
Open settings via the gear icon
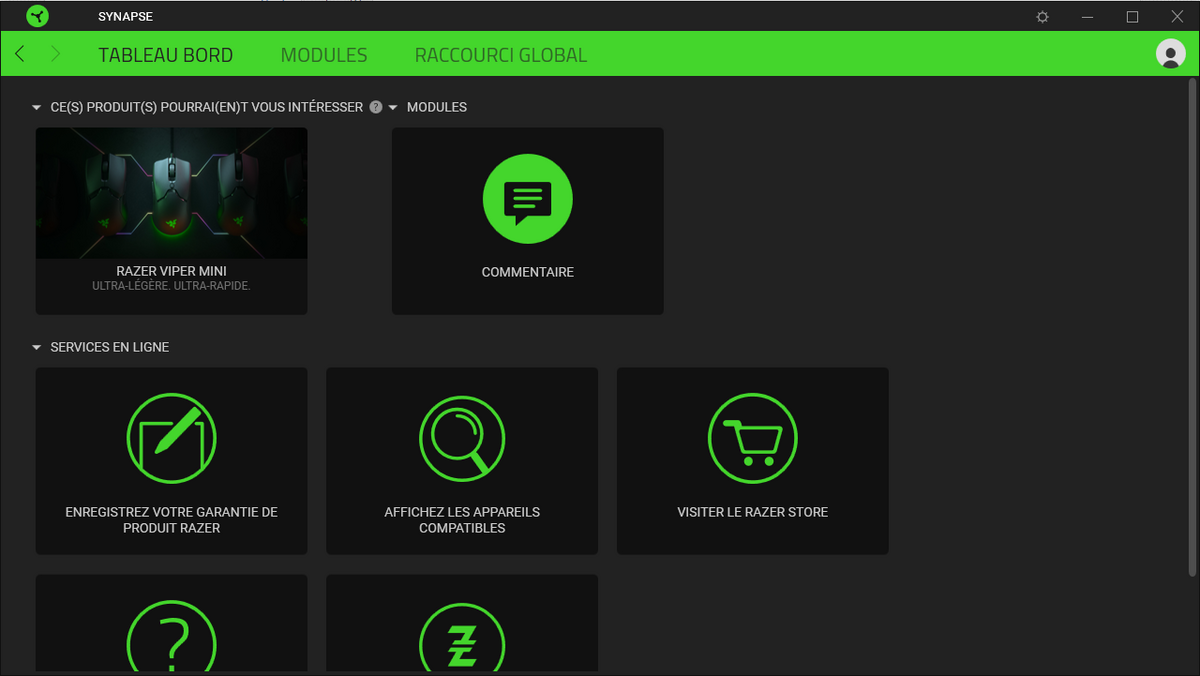point(1043,17)
